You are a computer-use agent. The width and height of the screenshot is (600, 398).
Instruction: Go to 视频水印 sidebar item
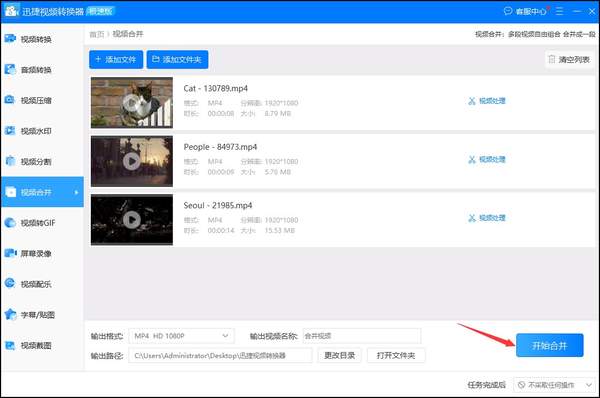pyautogui.click(x=41, y=131)
